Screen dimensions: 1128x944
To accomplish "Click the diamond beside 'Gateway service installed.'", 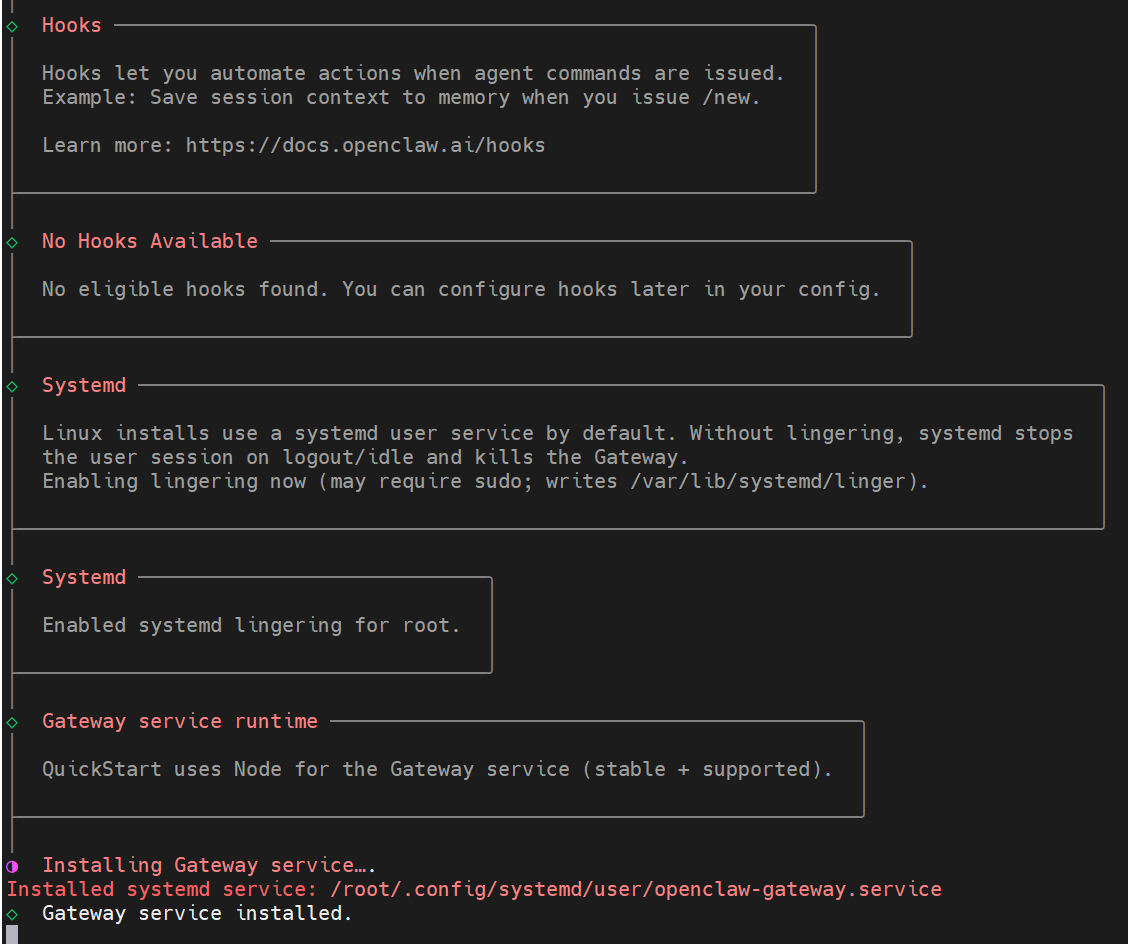I will pos(12,914).
